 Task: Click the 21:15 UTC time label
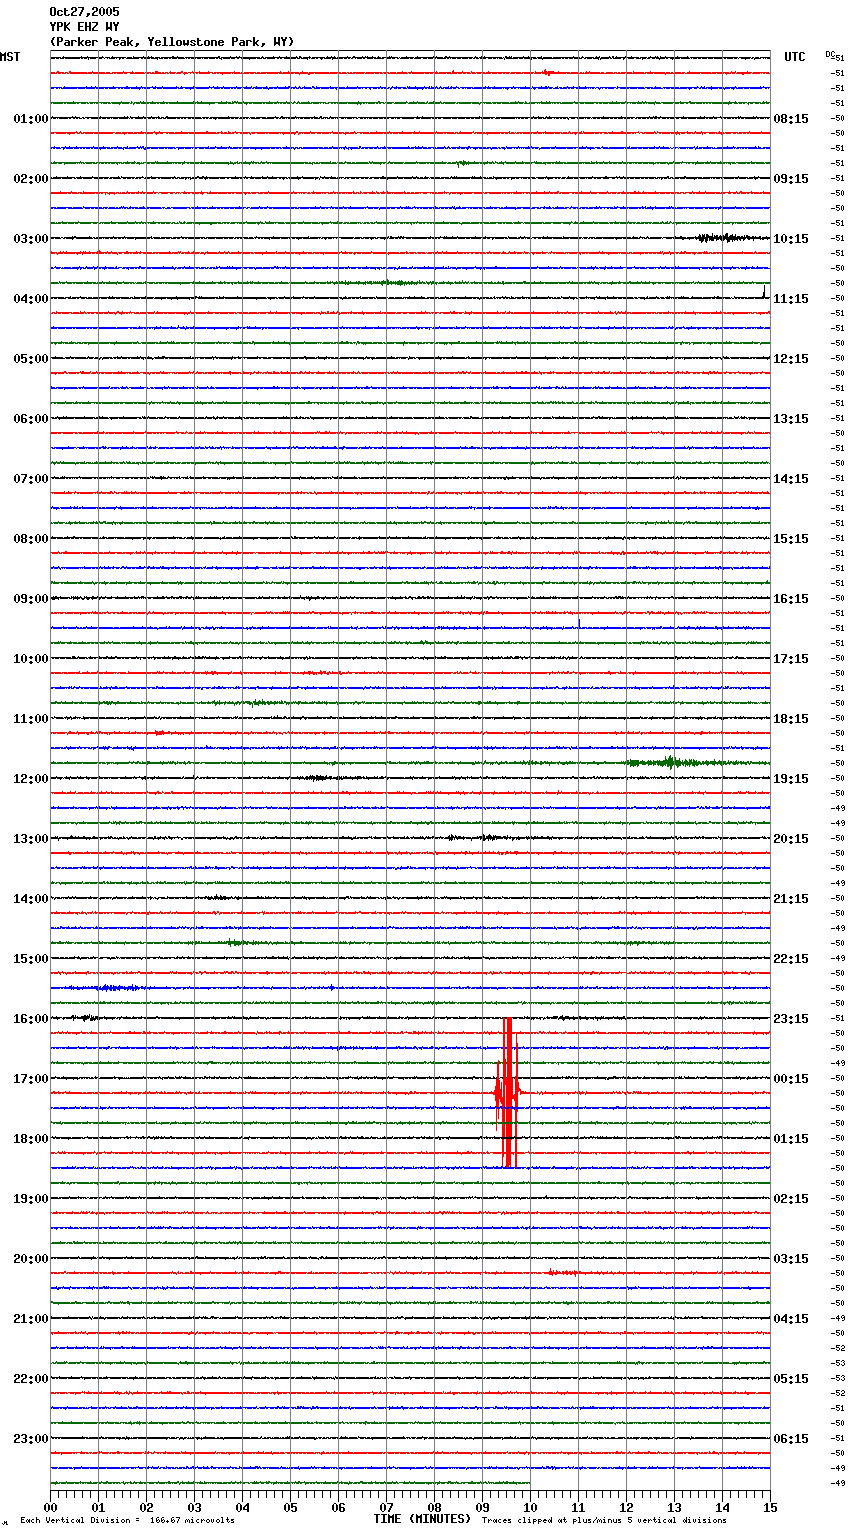coord(791,899)
